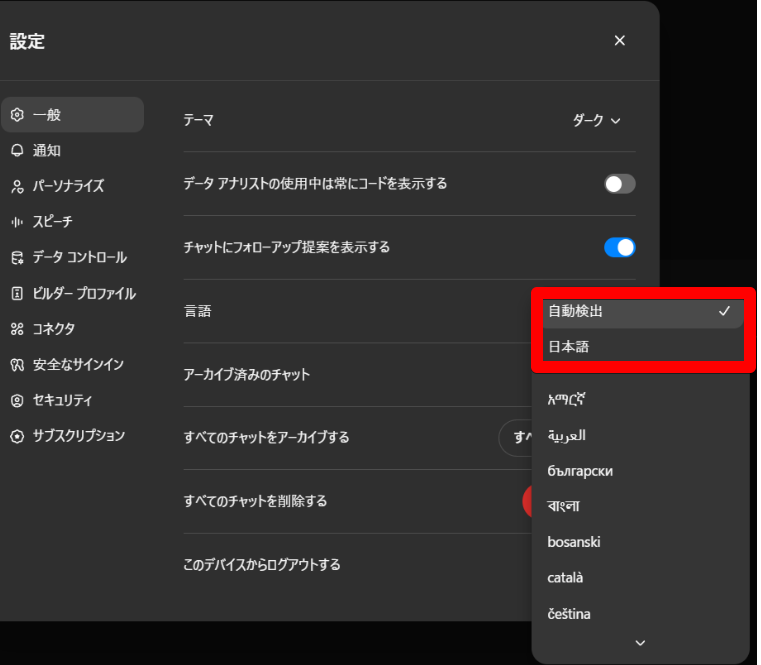Click the コネクタ apps icon
The image size is (761, 665).
tap(17, 329)
